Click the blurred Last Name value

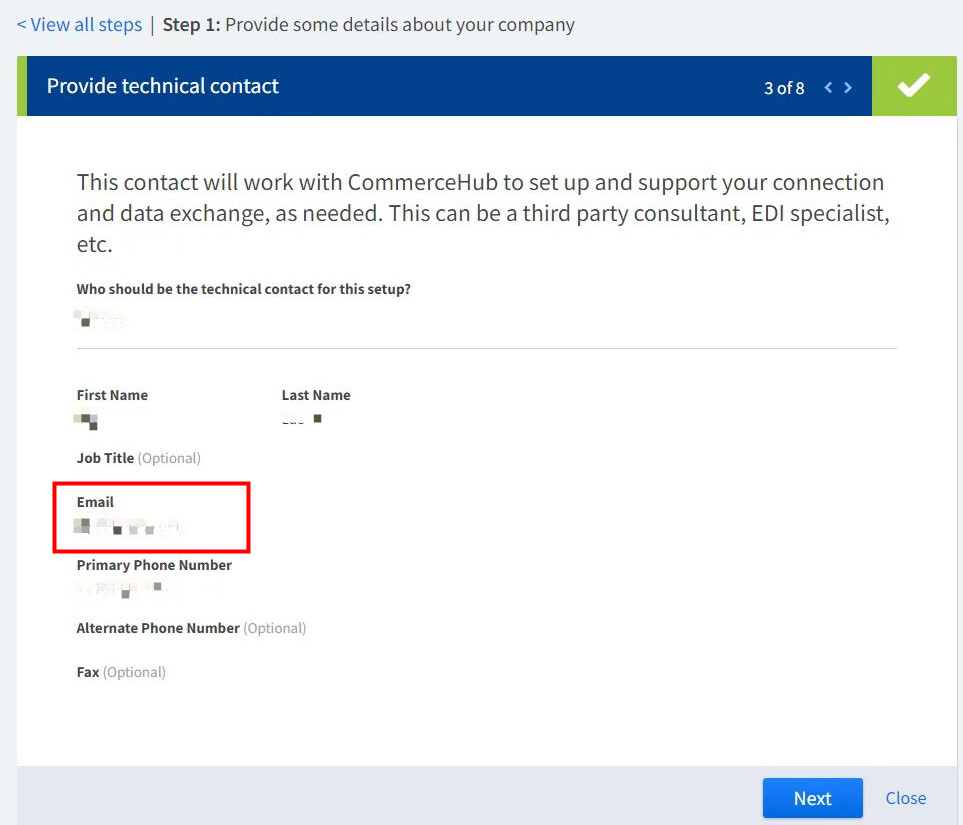[x=301, y=420]
